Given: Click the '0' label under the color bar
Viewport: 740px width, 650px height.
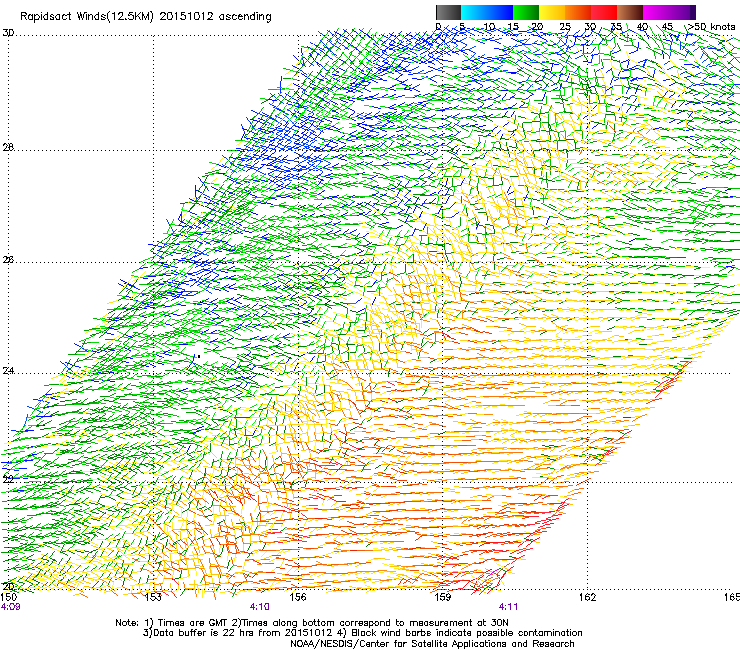Looking at the screenshot, I should pos(438,27).
